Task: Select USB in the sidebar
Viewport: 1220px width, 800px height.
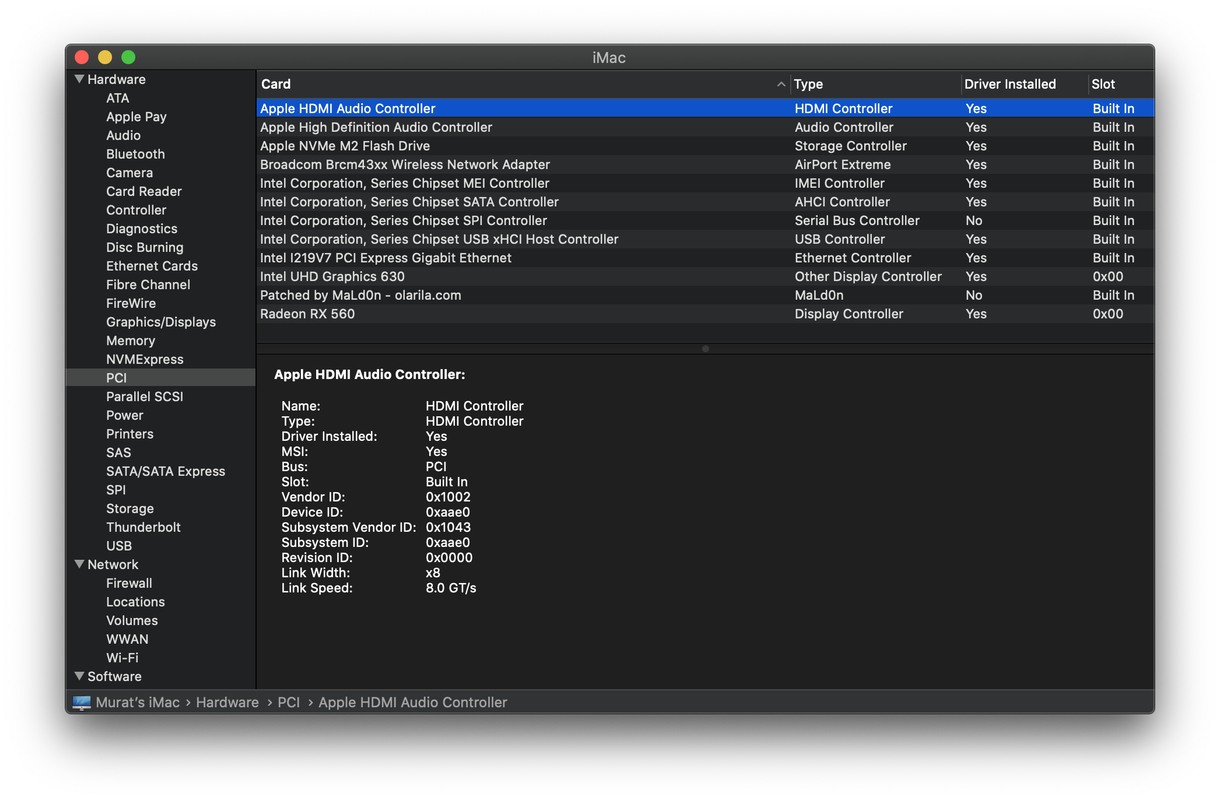Action: (119, 546)
